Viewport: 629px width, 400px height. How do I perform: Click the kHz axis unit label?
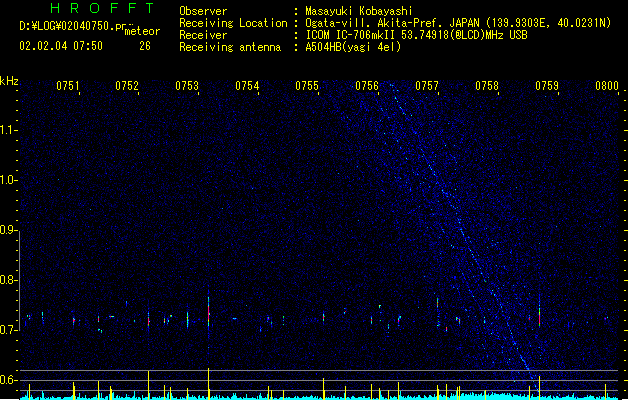click(9, 81)
